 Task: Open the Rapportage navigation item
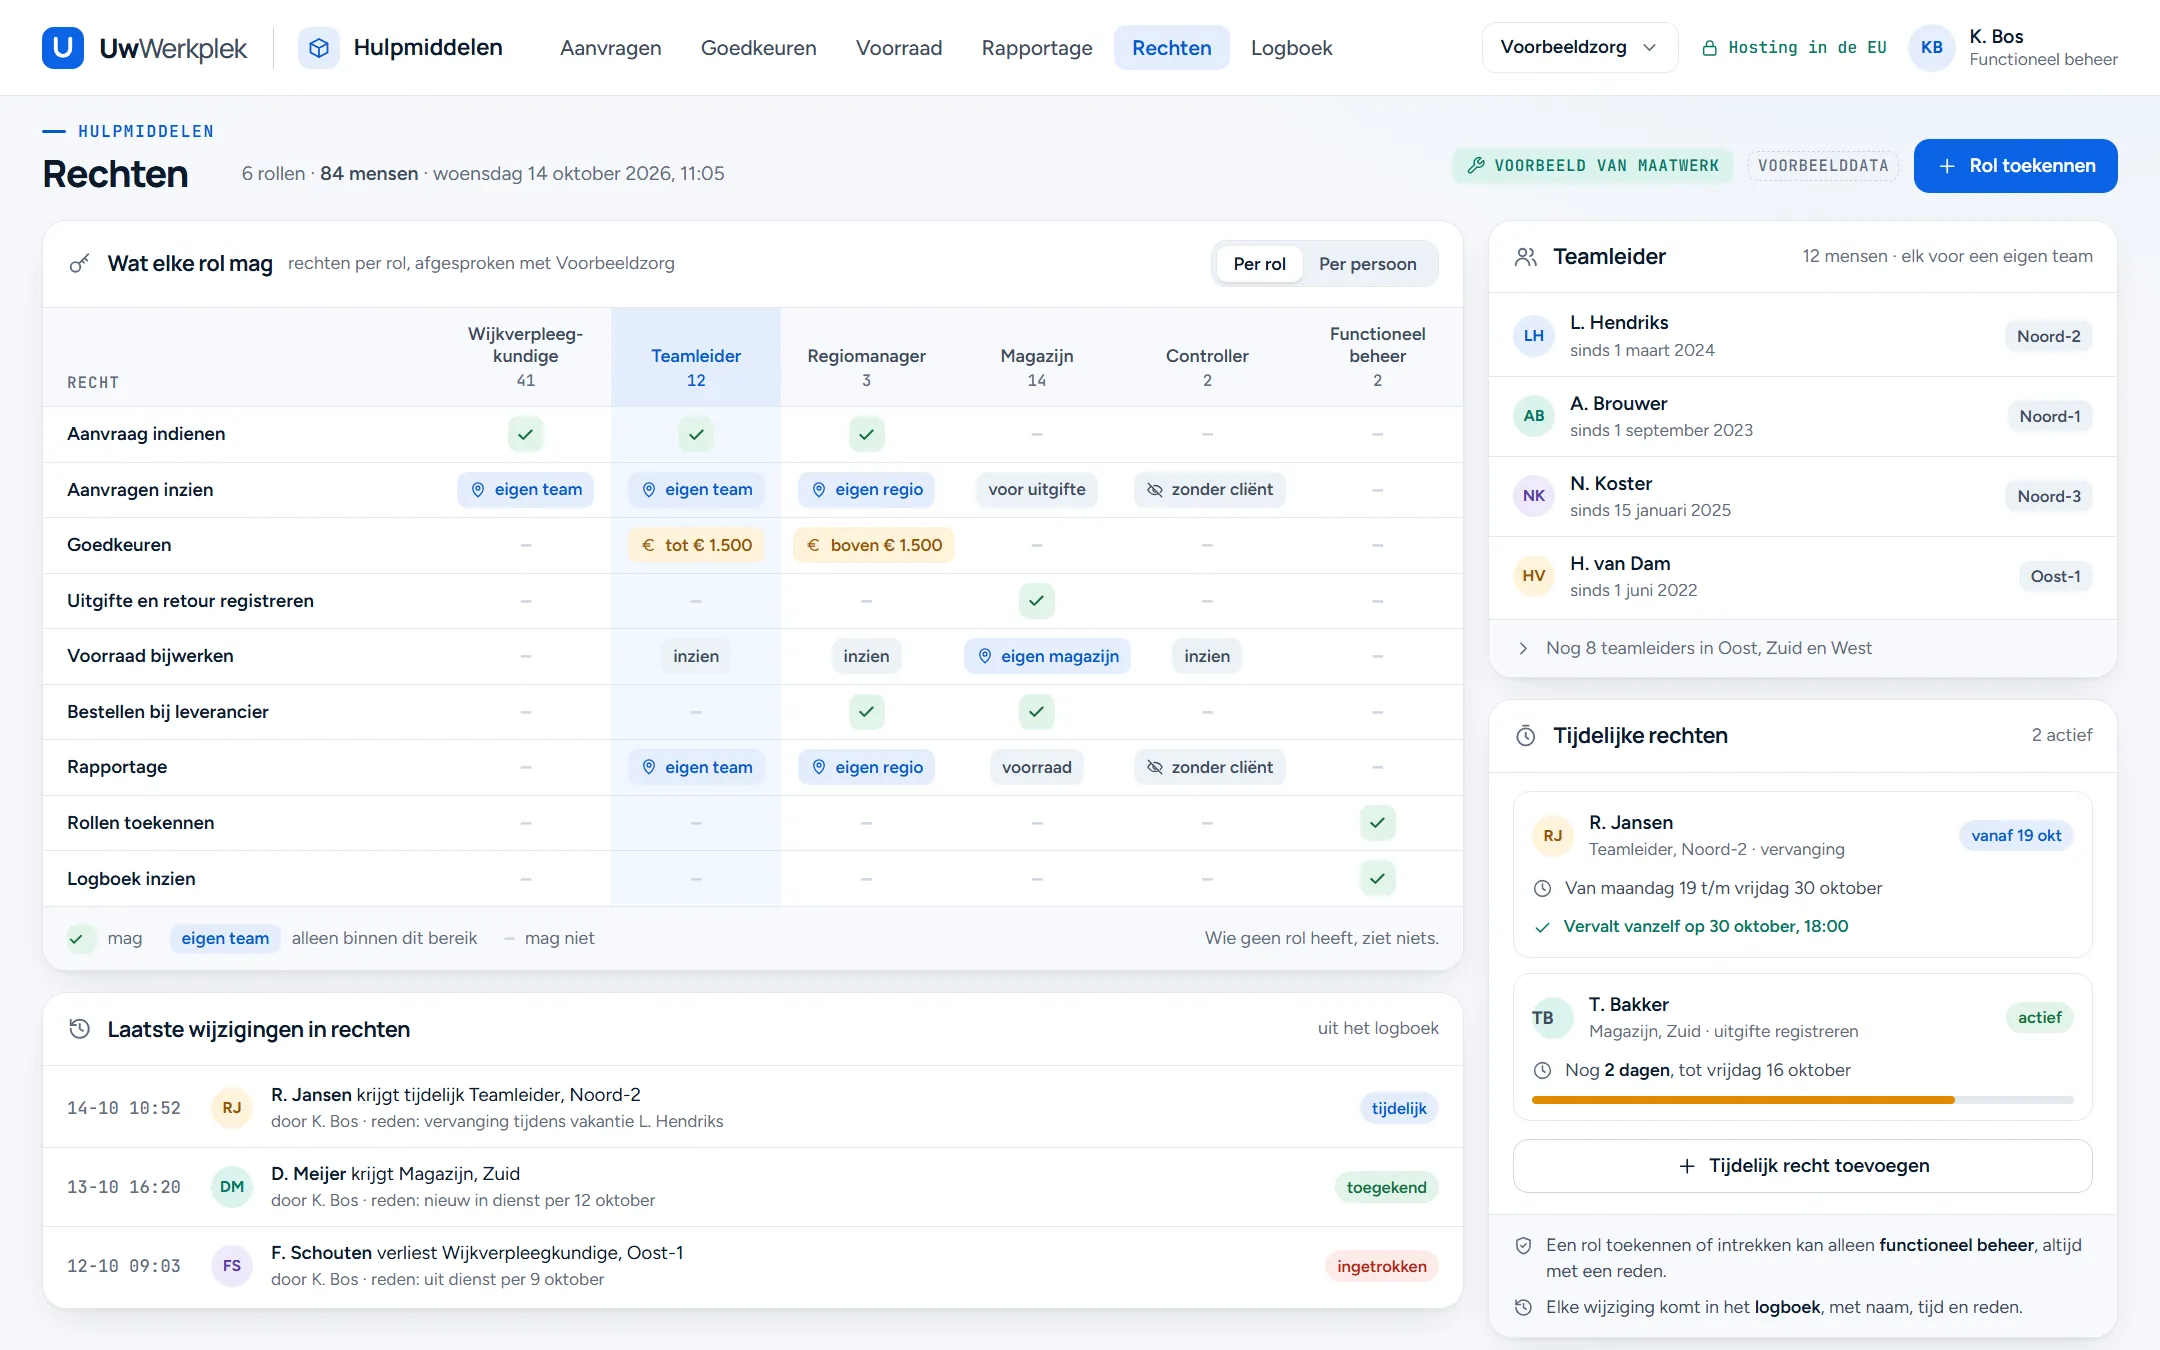click(x=1036, y=48)
